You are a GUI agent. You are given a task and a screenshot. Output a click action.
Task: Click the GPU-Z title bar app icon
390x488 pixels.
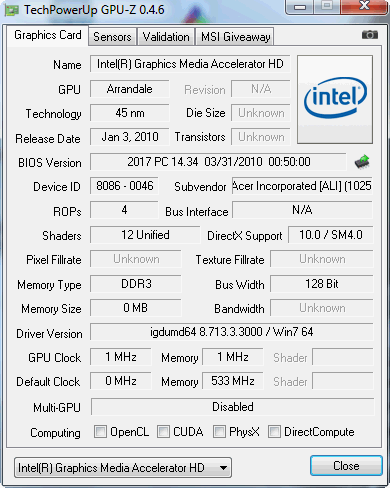pos(12,10)
